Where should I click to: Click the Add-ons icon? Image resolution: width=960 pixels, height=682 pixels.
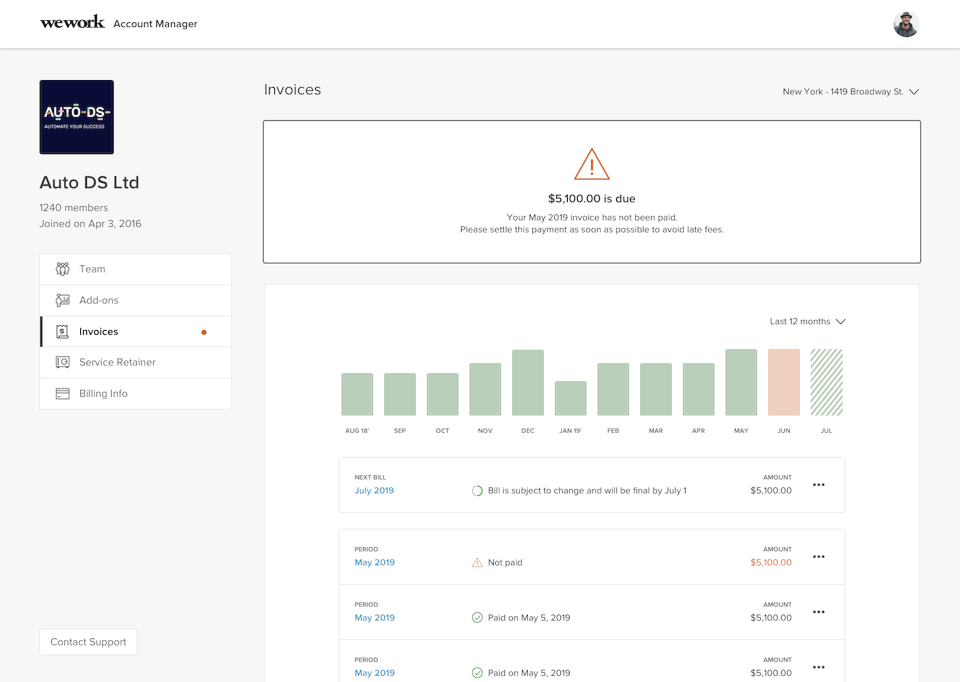pyautogui.click(x=62, y=300)
